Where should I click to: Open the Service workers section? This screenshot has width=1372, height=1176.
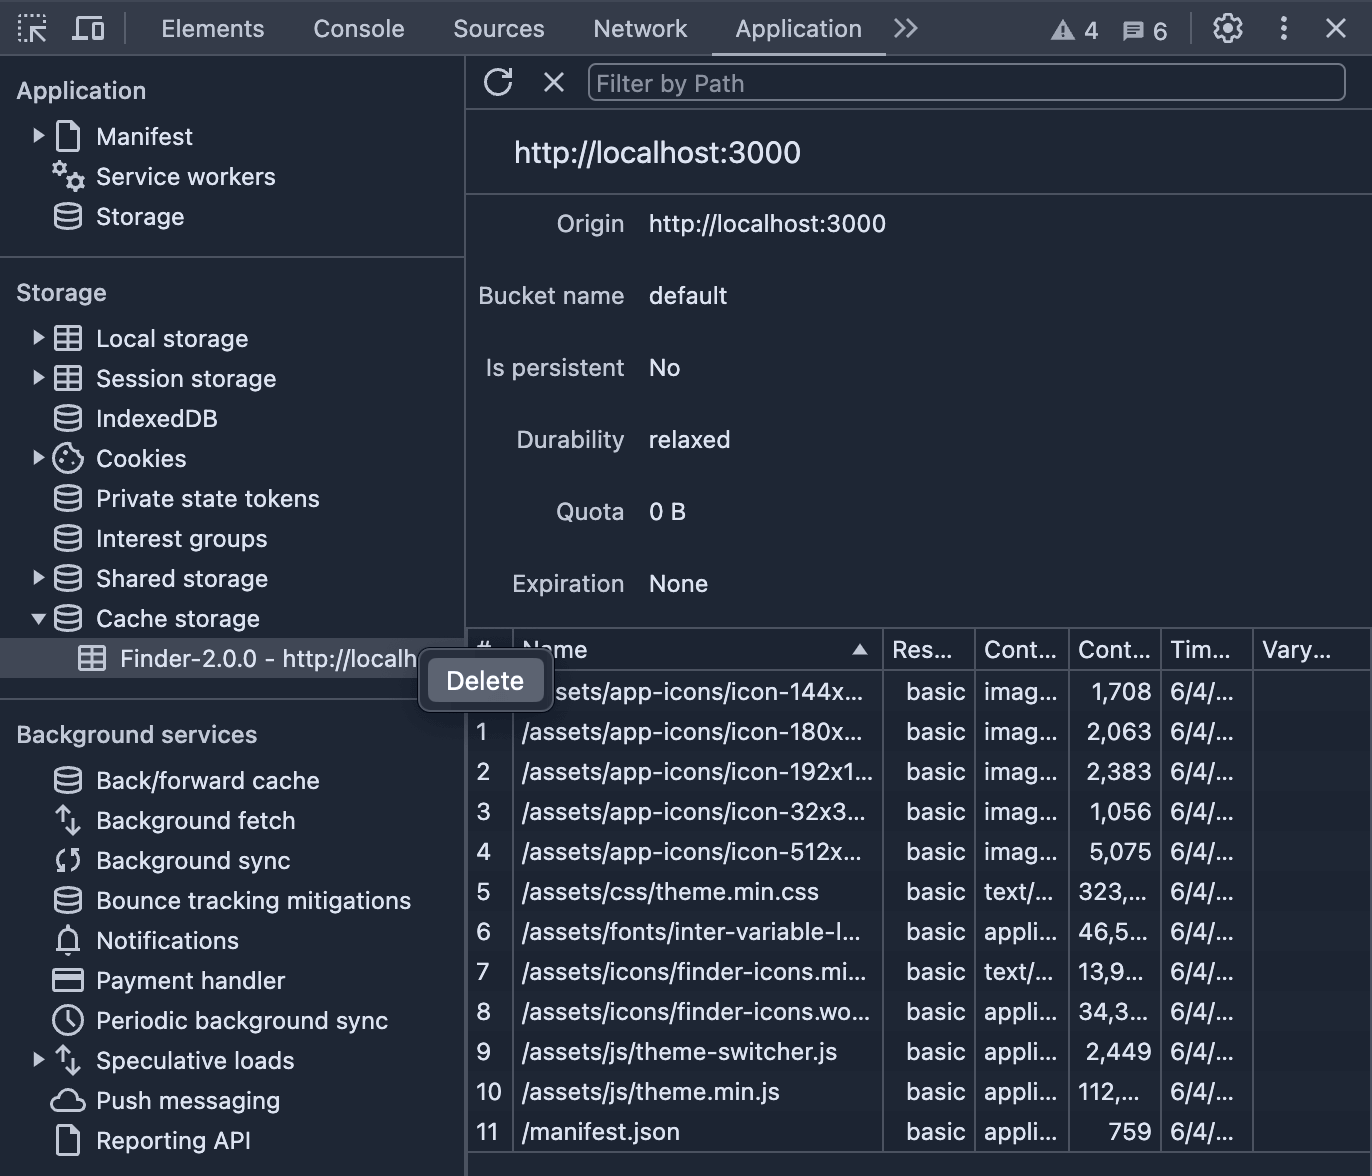(x=185, y=176)
